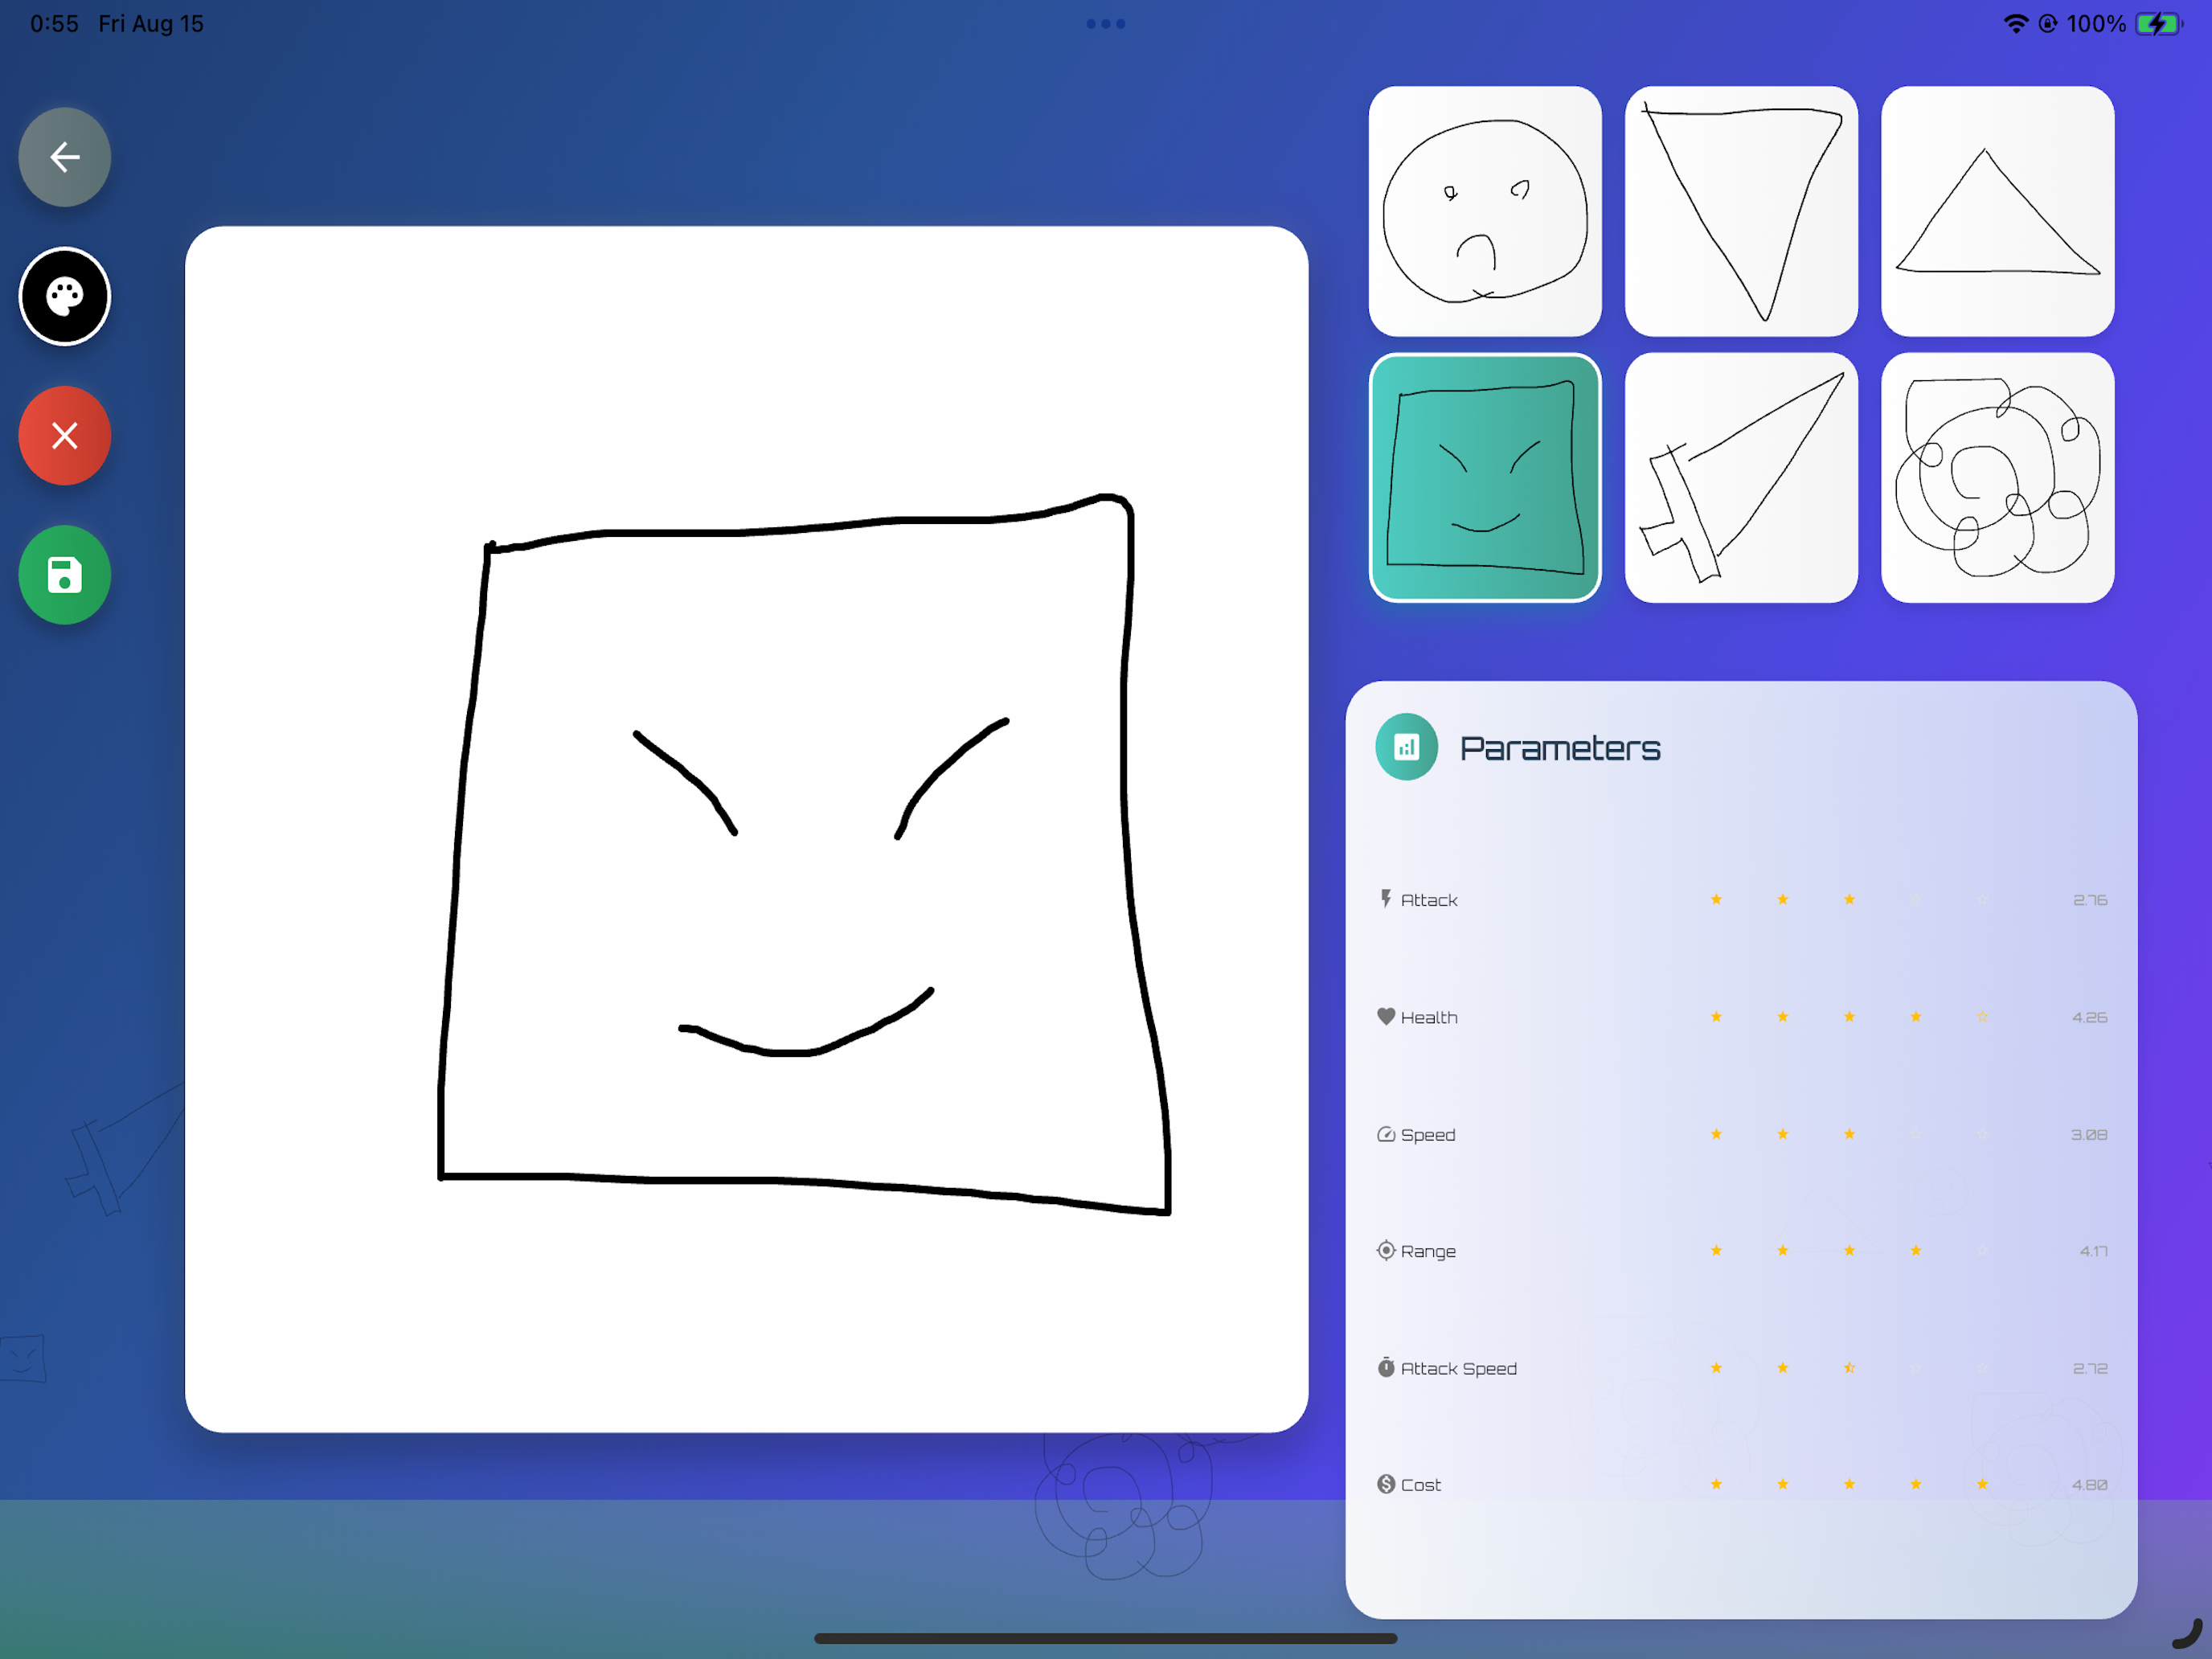The height and width of the screenshot is (1659, 2212).
Task: Click the Cost dollar icon
Action: (1385, 1484)
